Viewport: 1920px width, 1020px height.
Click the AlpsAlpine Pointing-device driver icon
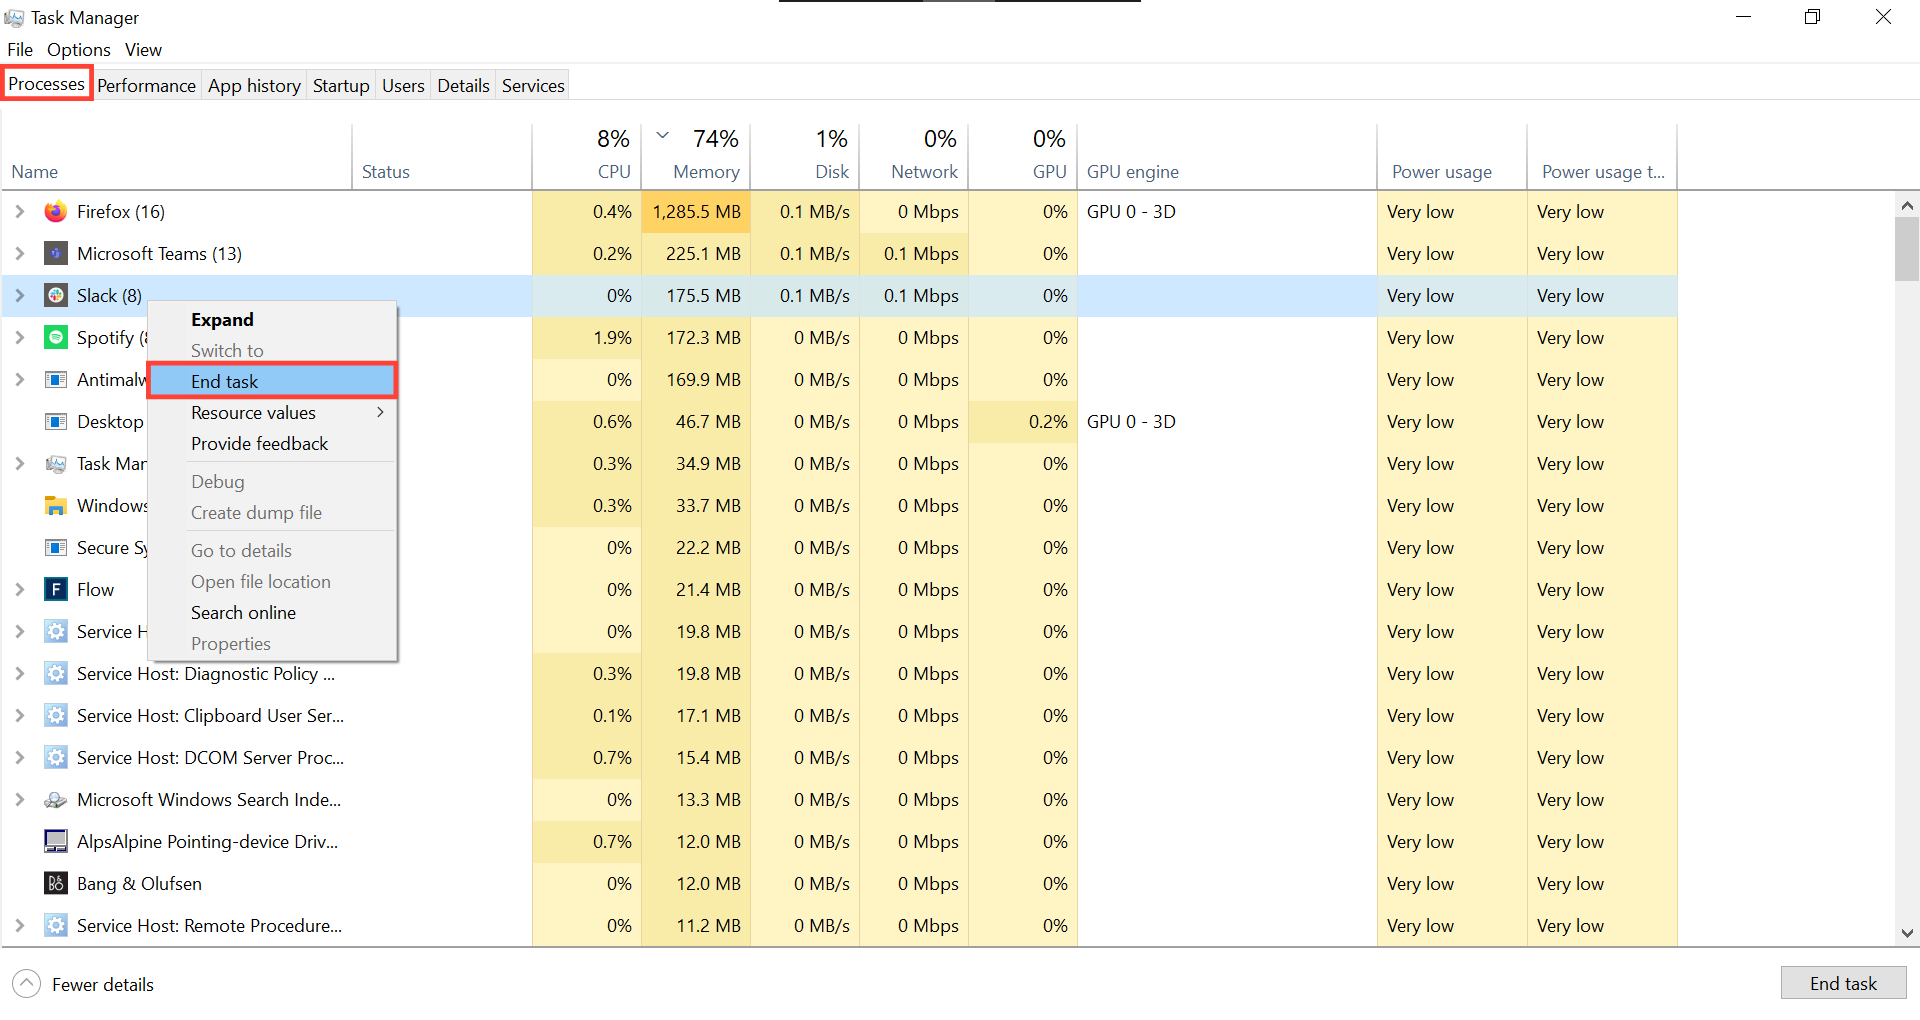[x=55, y=841]
